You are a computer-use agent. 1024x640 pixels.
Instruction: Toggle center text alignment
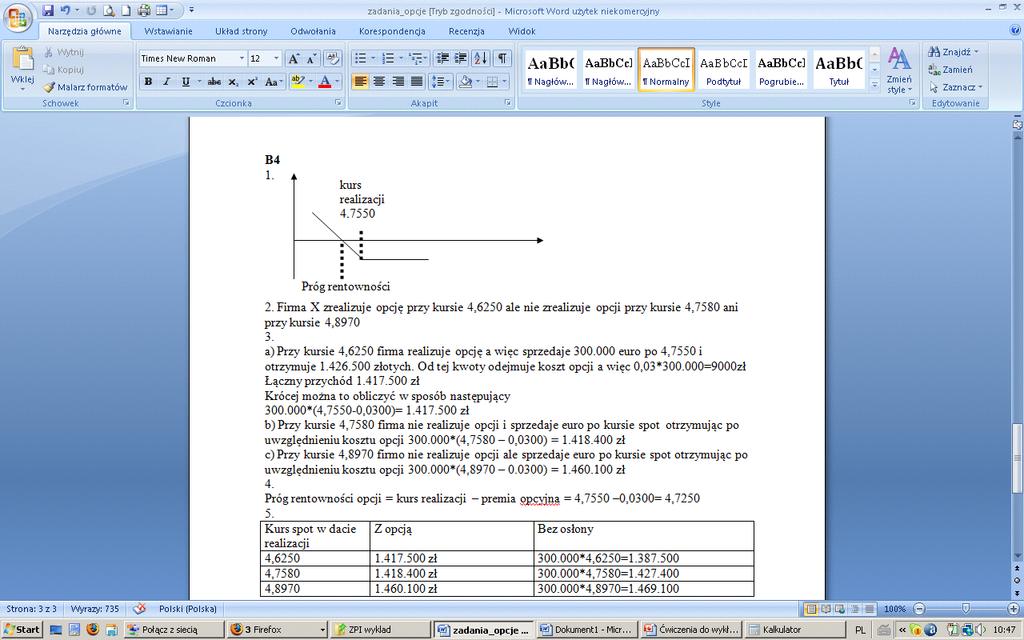coord(379,82)
